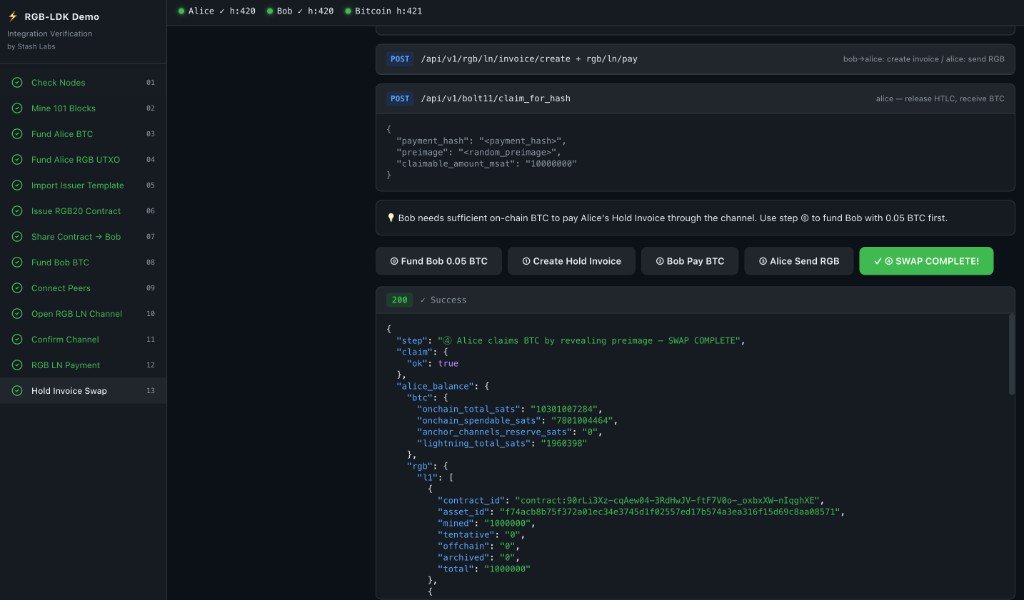Click the Bob Pay BTC button
The width and height of the screenshot is (1024, 600).
pos(690,261)
